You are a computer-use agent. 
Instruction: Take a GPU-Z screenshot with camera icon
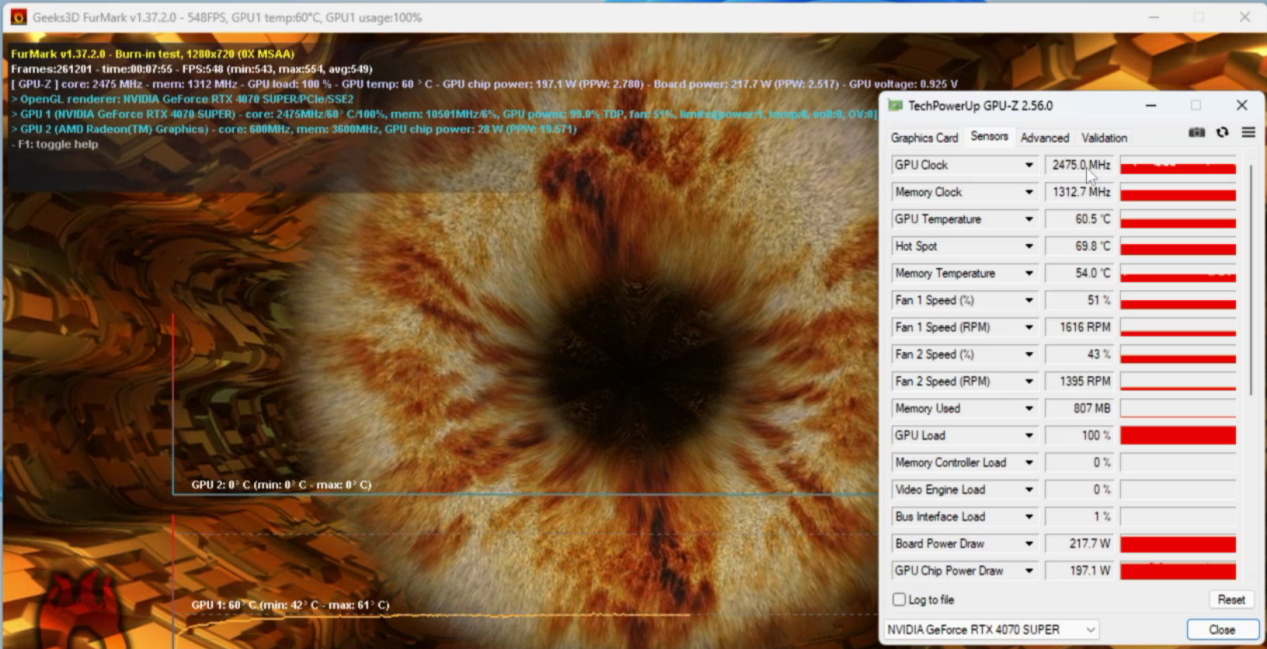tap(1196, 133)
